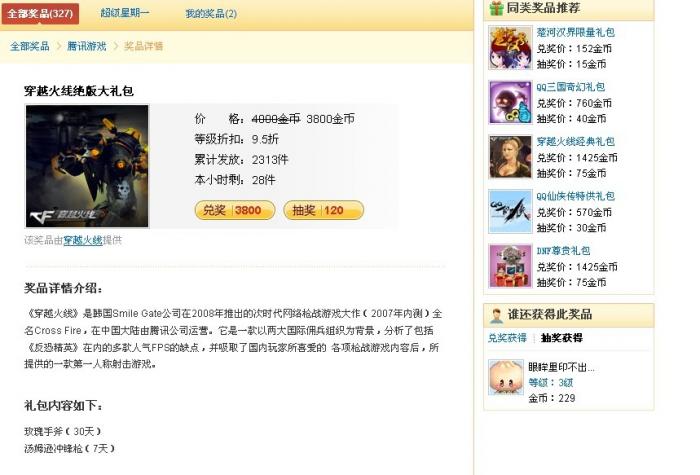Click the gift box icon beside 同类奖品推荐

pos(496,8)
